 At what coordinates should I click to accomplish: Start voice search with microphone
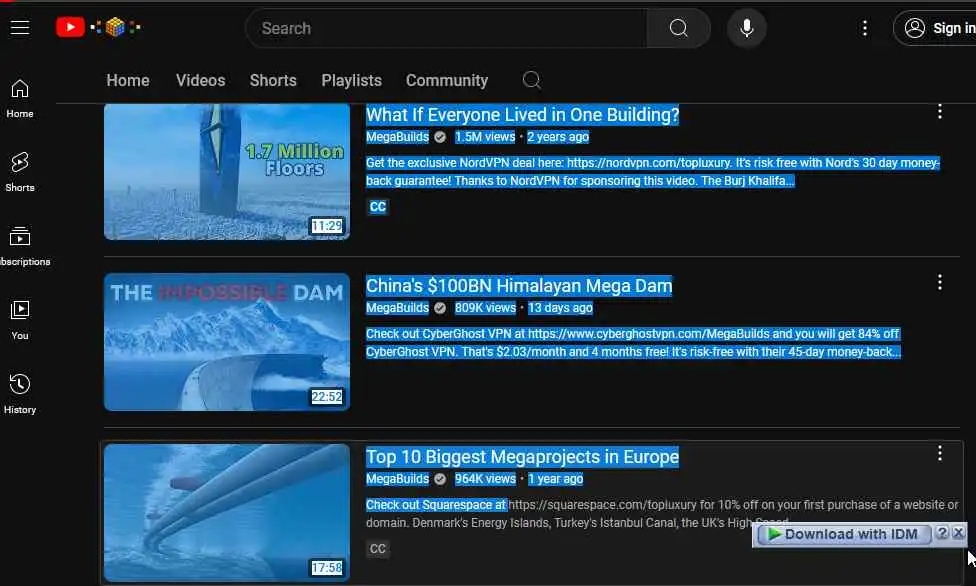[x=746, y=28]
